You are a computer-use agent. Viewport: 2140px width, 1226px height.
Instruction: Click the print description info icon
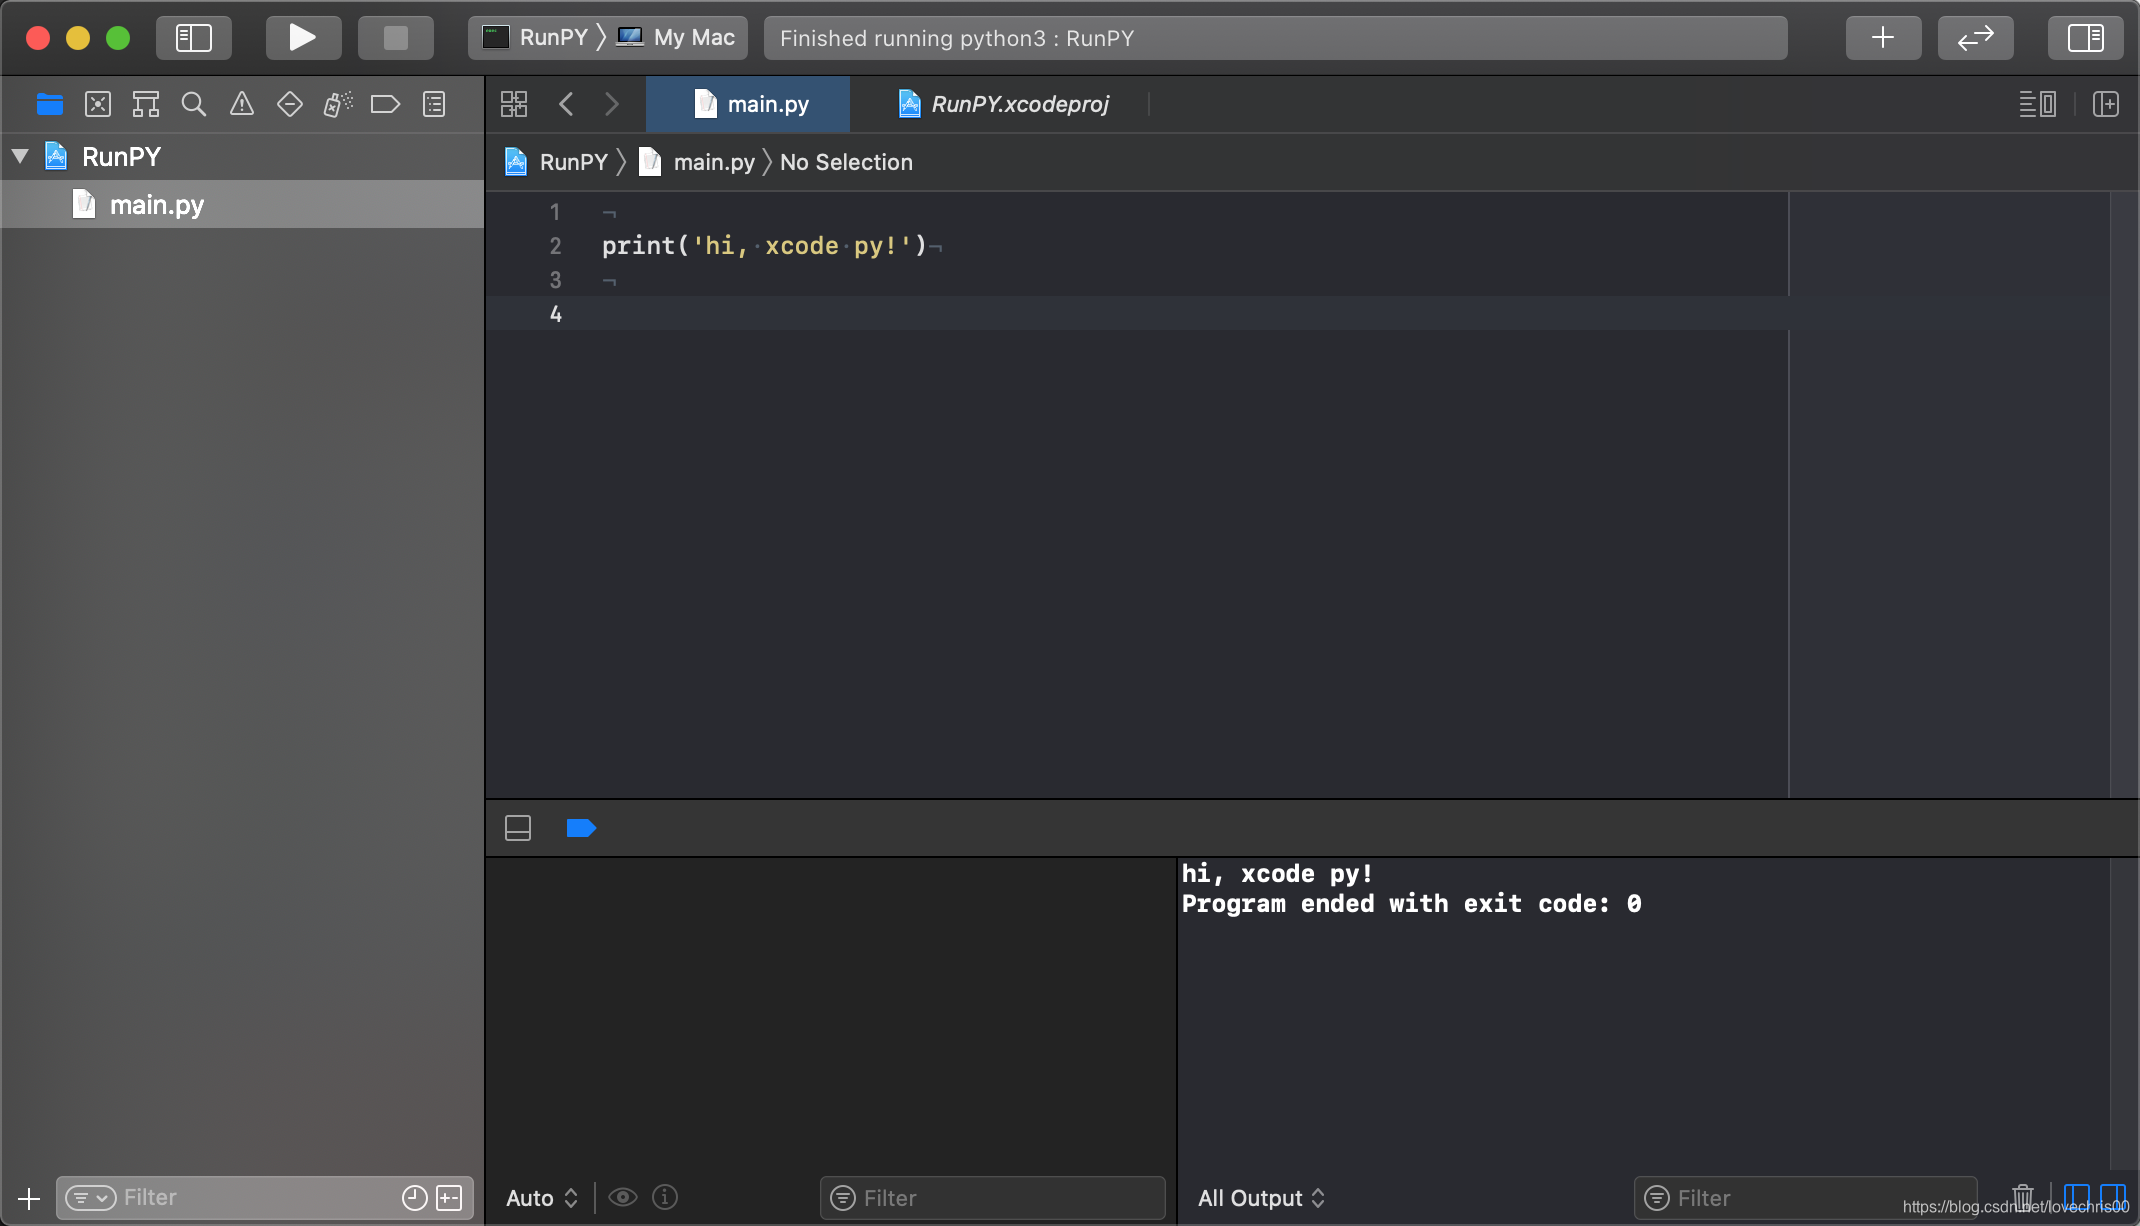click(x=665, y=1197)
